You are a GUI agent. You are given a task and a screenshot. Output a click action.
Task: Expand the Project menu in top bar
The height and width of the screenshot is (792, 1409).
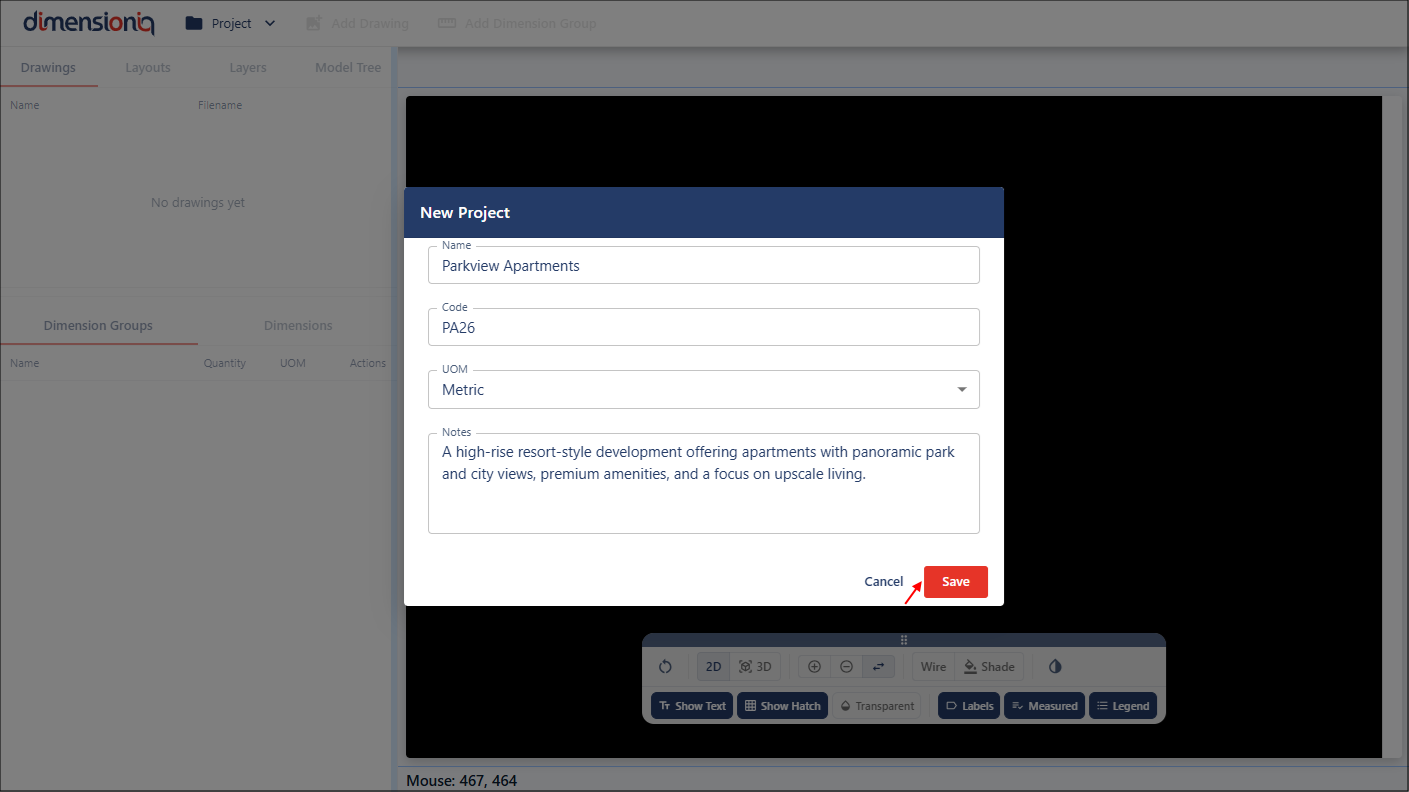click(231, 23)
